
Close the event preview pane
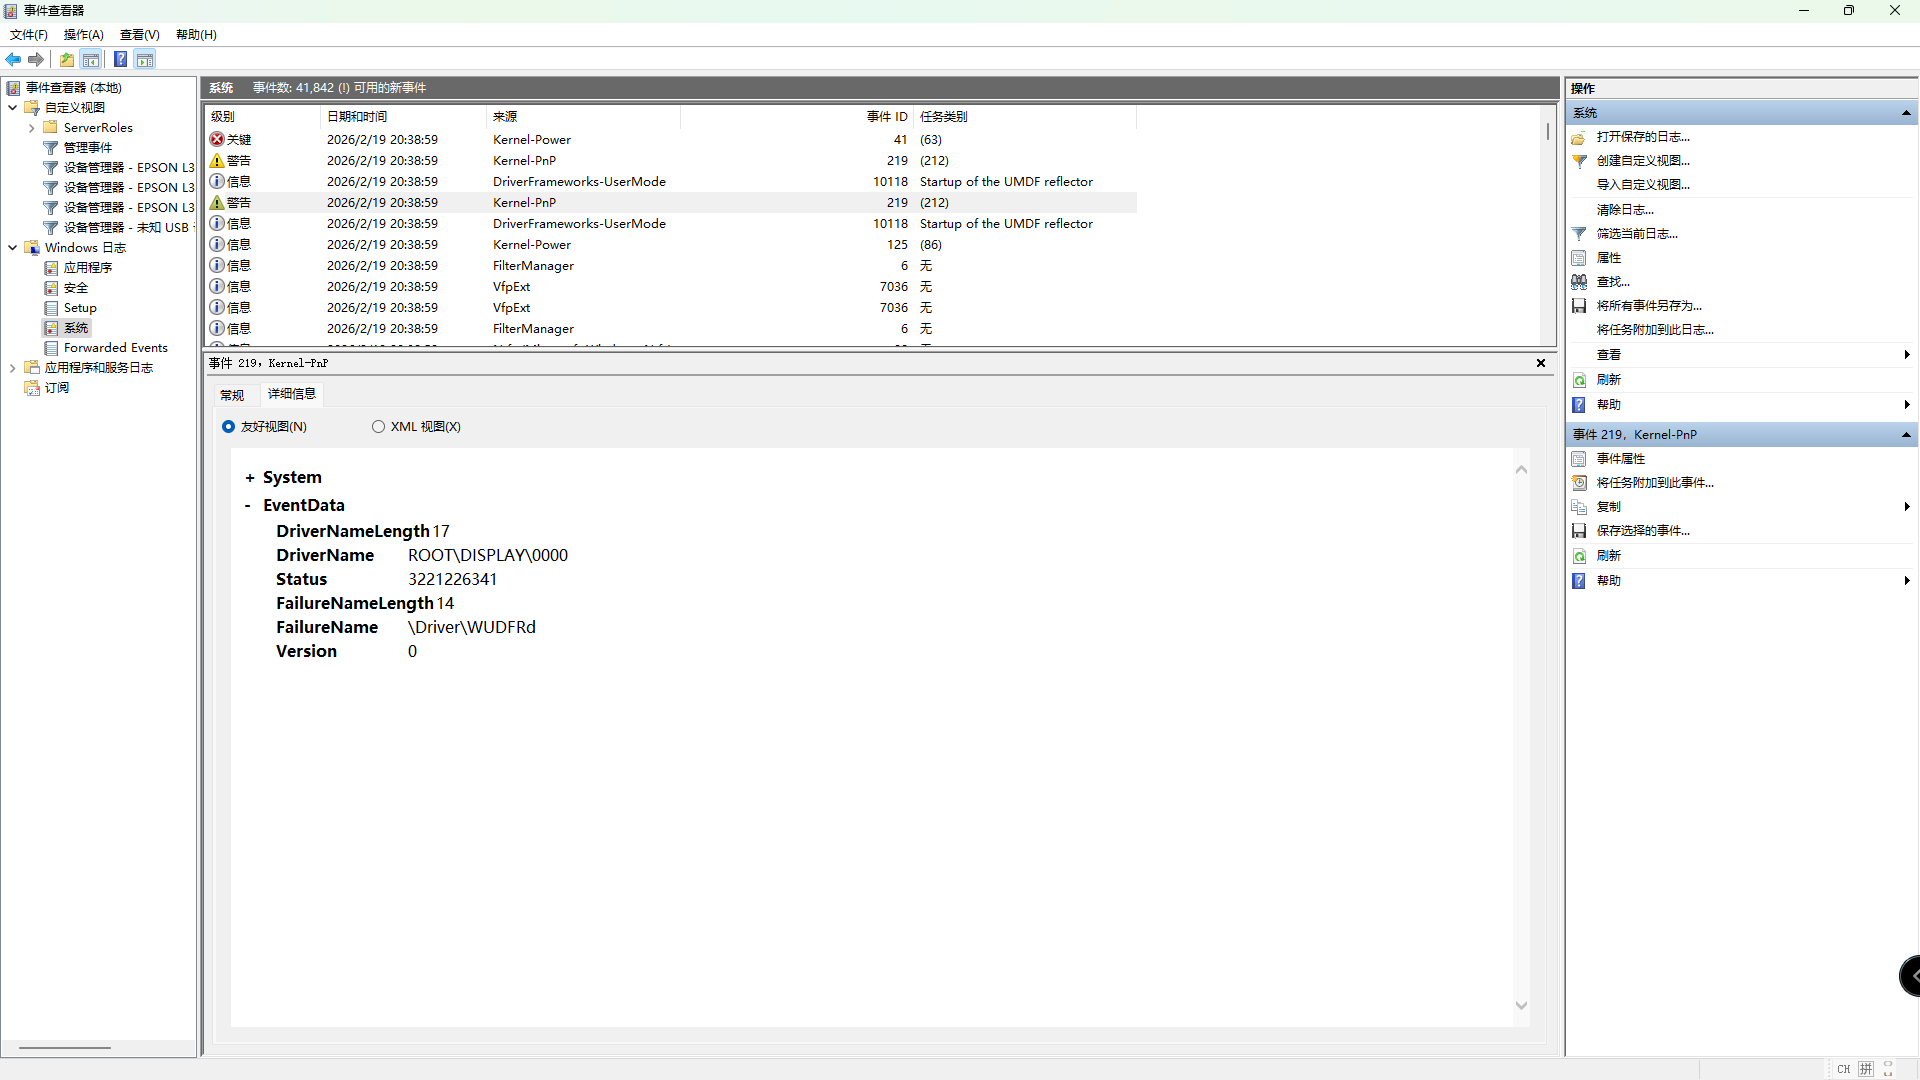[x=1540, y=363]
